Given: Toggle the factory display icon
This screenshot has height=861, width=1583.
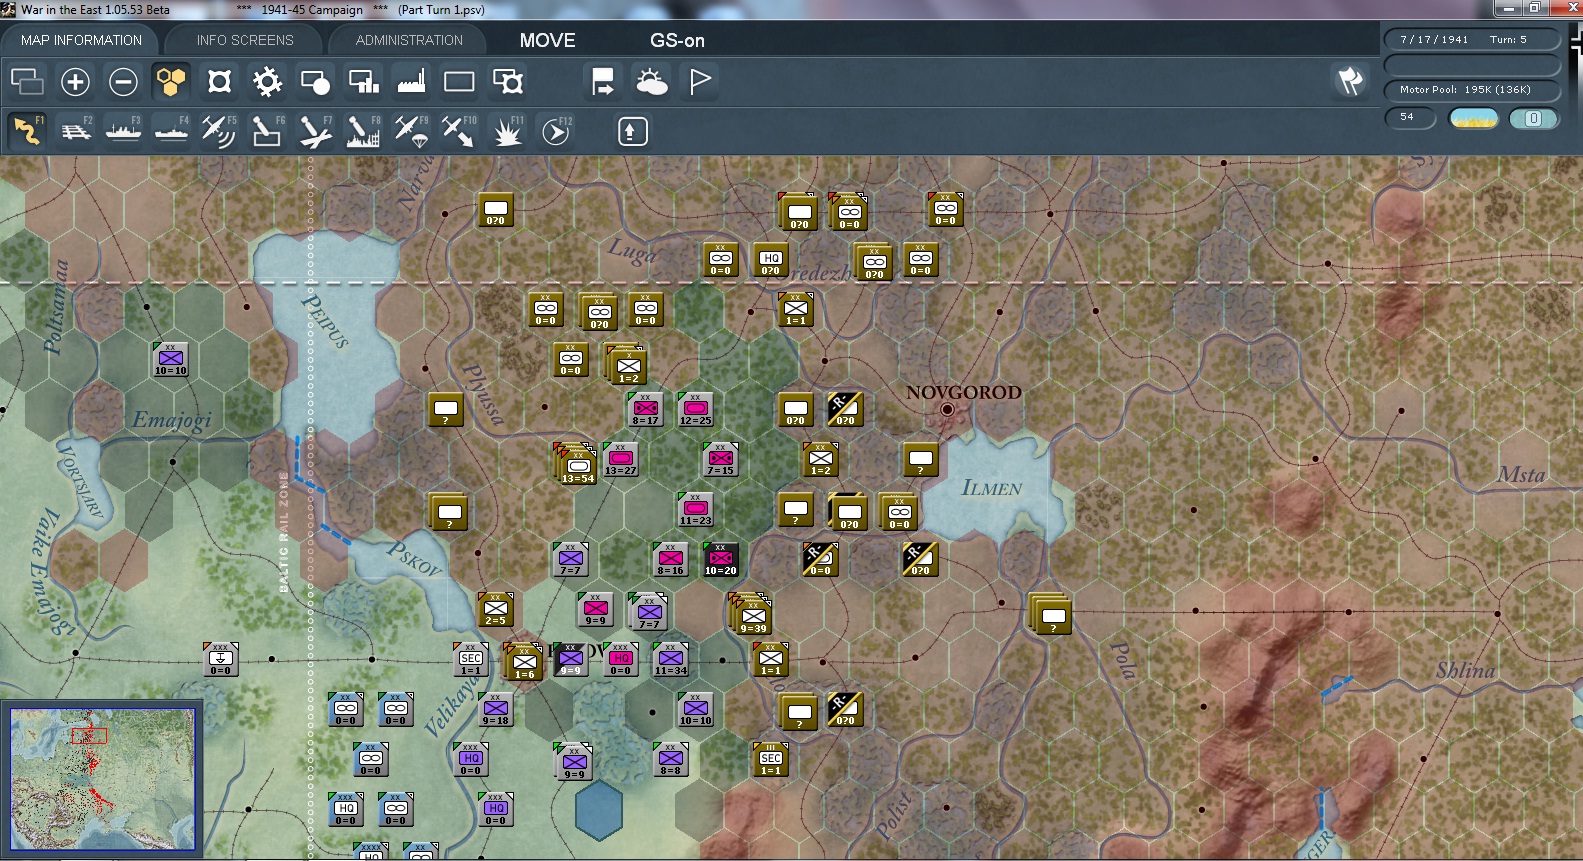Looking at the screenshot, I should 411,81.
